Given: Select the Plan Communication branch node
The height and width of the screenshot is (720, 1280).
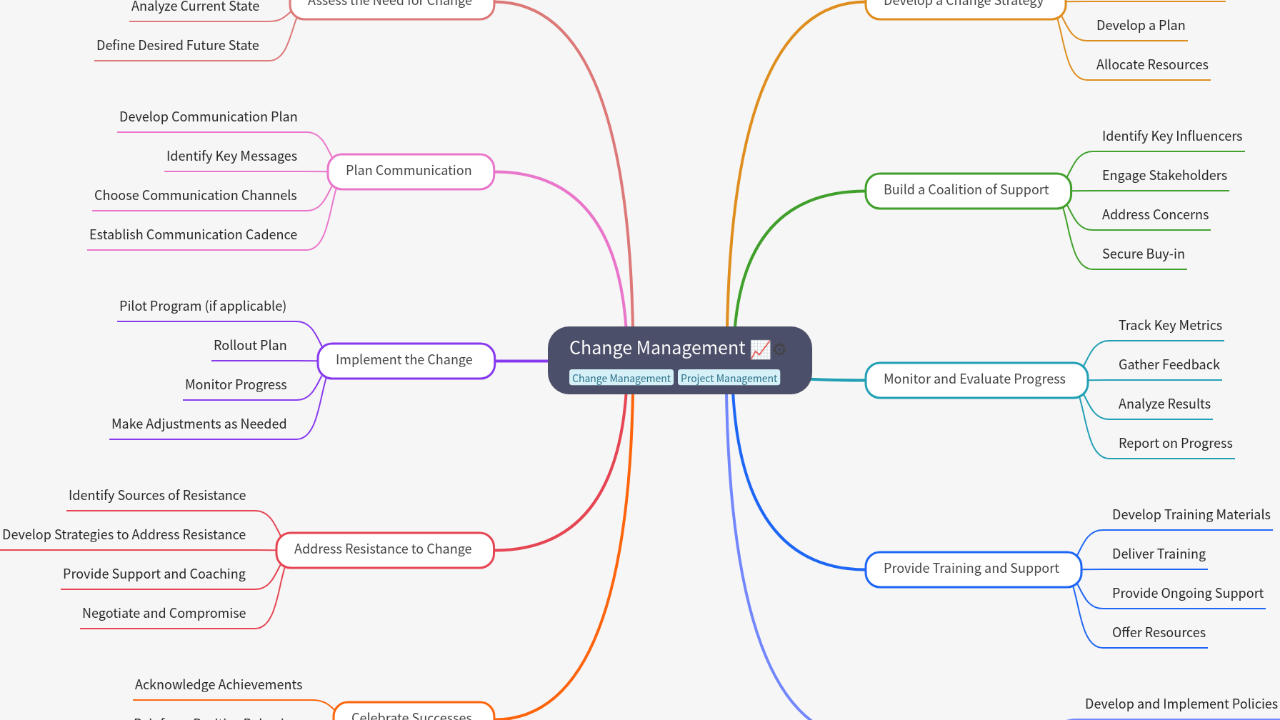Looking at the screenshot, I should click(x=409, y=171).
